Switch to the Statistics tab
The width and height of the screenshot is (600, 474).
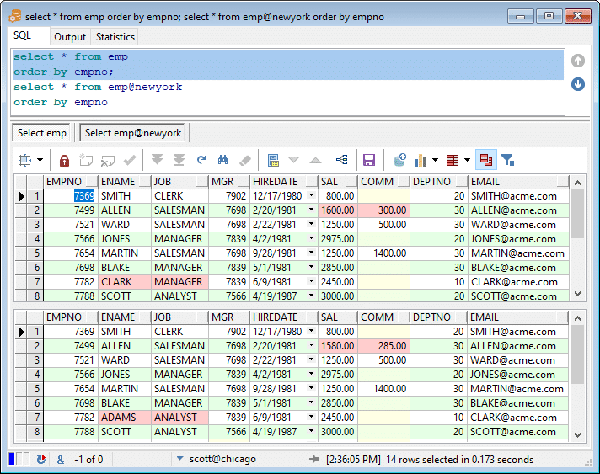pos(115,37)
